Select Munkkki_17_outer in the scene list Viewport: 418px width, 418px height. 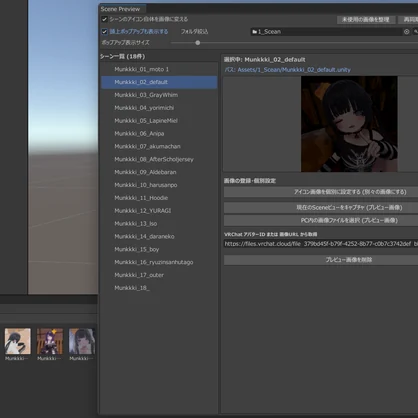tap(159, 275)
